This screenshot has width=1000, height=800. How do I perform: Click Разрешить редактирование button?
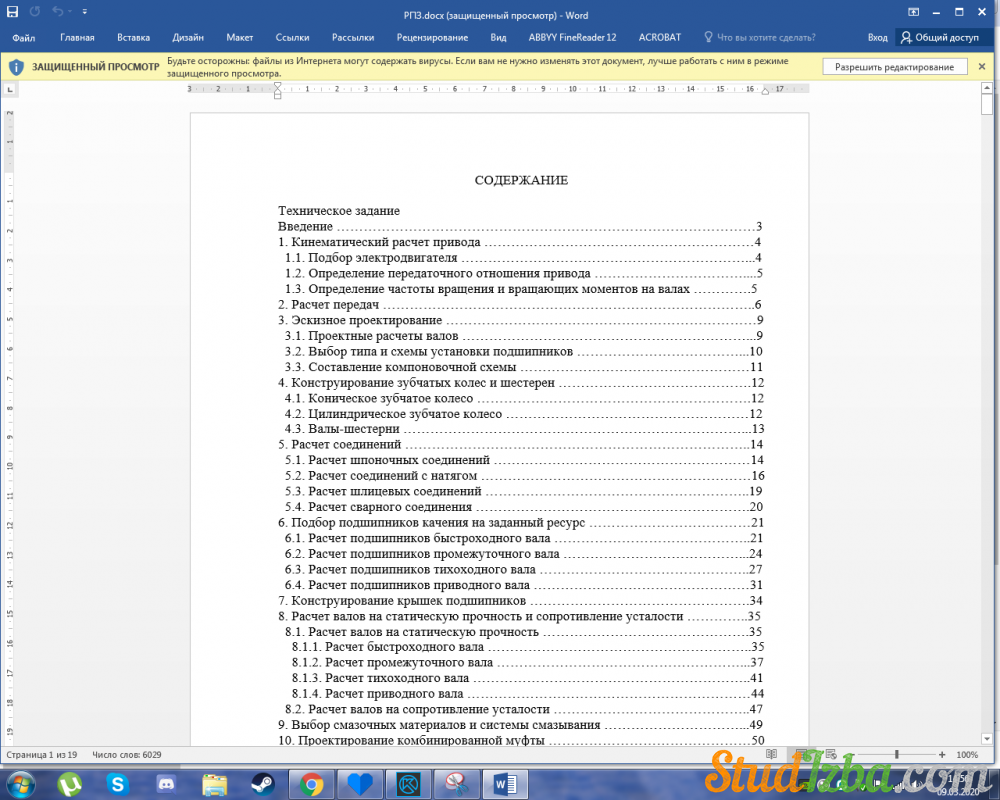click(x=894, y=67)
